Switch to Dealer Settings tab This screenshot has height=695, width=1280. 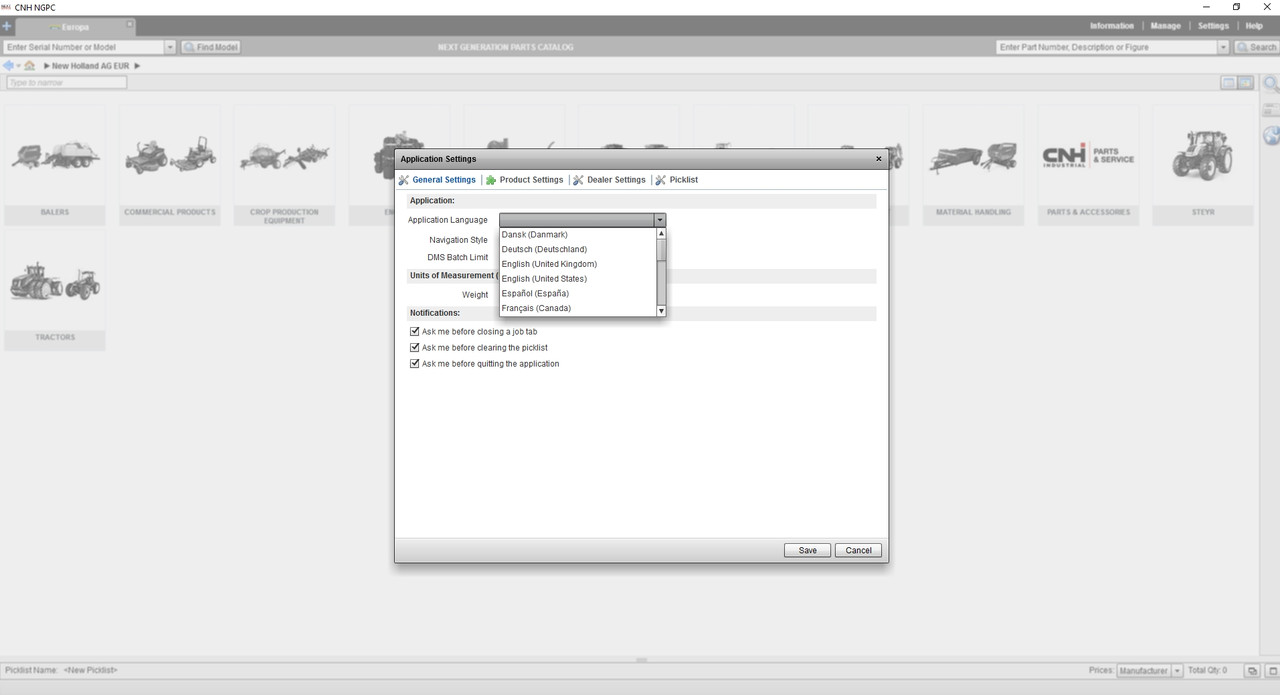610,180
